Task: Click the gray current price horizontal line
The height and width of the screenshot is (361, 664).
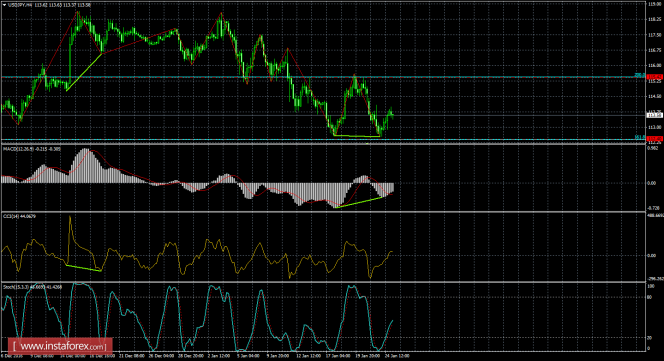Action: coord(322,115)
